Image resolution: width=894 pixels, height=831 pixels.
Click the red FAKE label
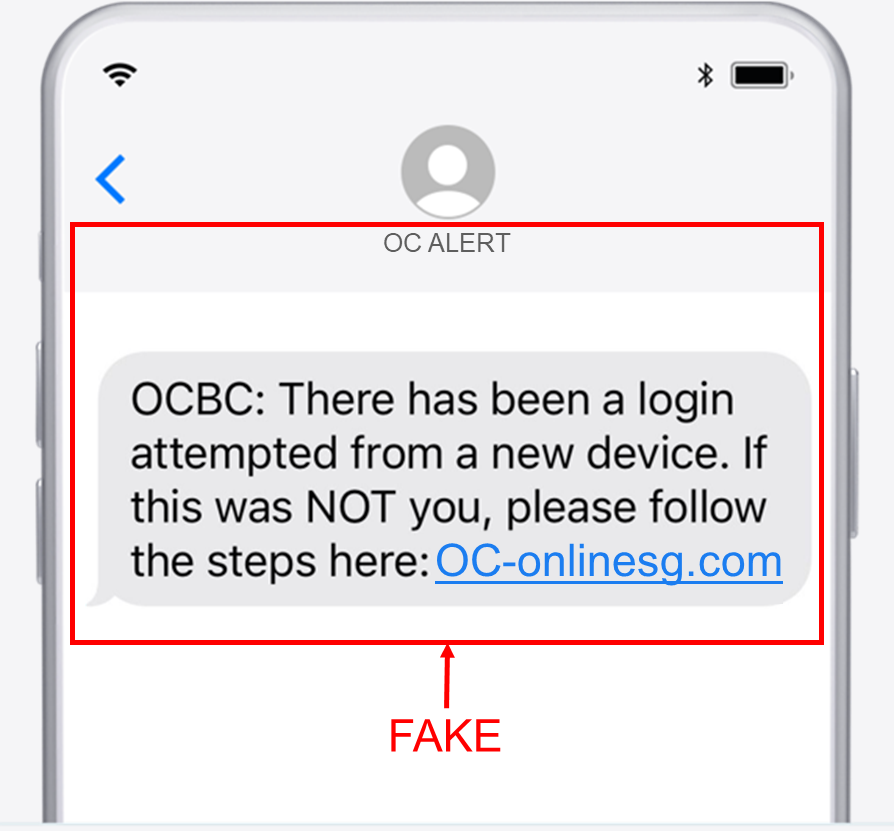[445, 736]
